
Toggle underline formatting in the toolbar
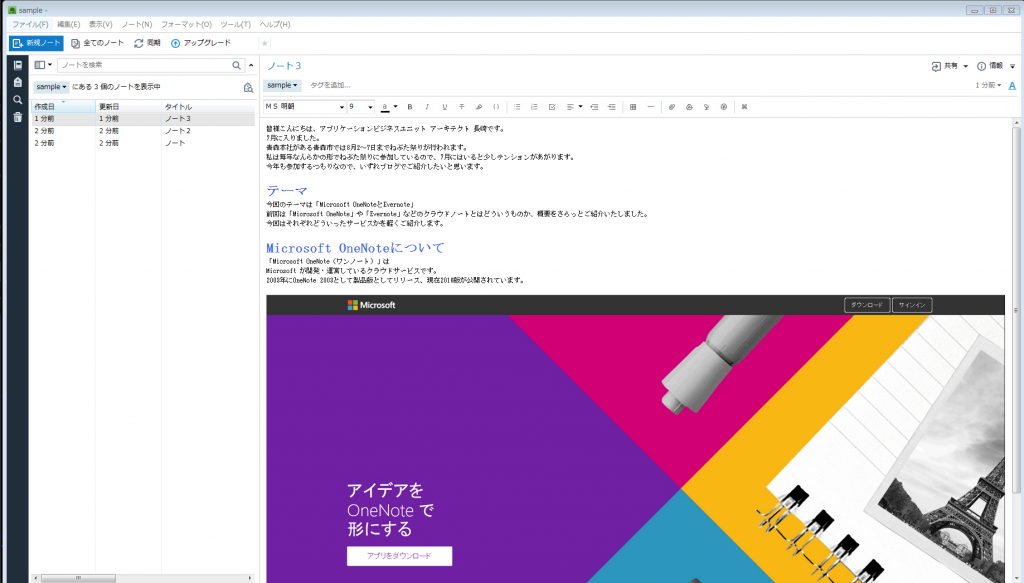tap(444, 106)
